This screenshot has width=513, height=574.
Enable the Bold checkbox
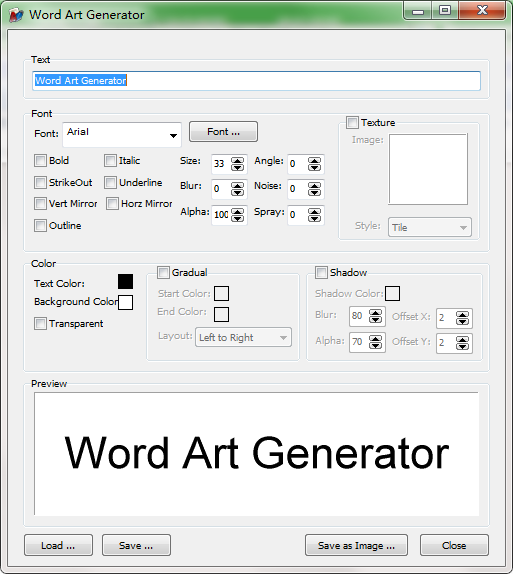point(40,160)
